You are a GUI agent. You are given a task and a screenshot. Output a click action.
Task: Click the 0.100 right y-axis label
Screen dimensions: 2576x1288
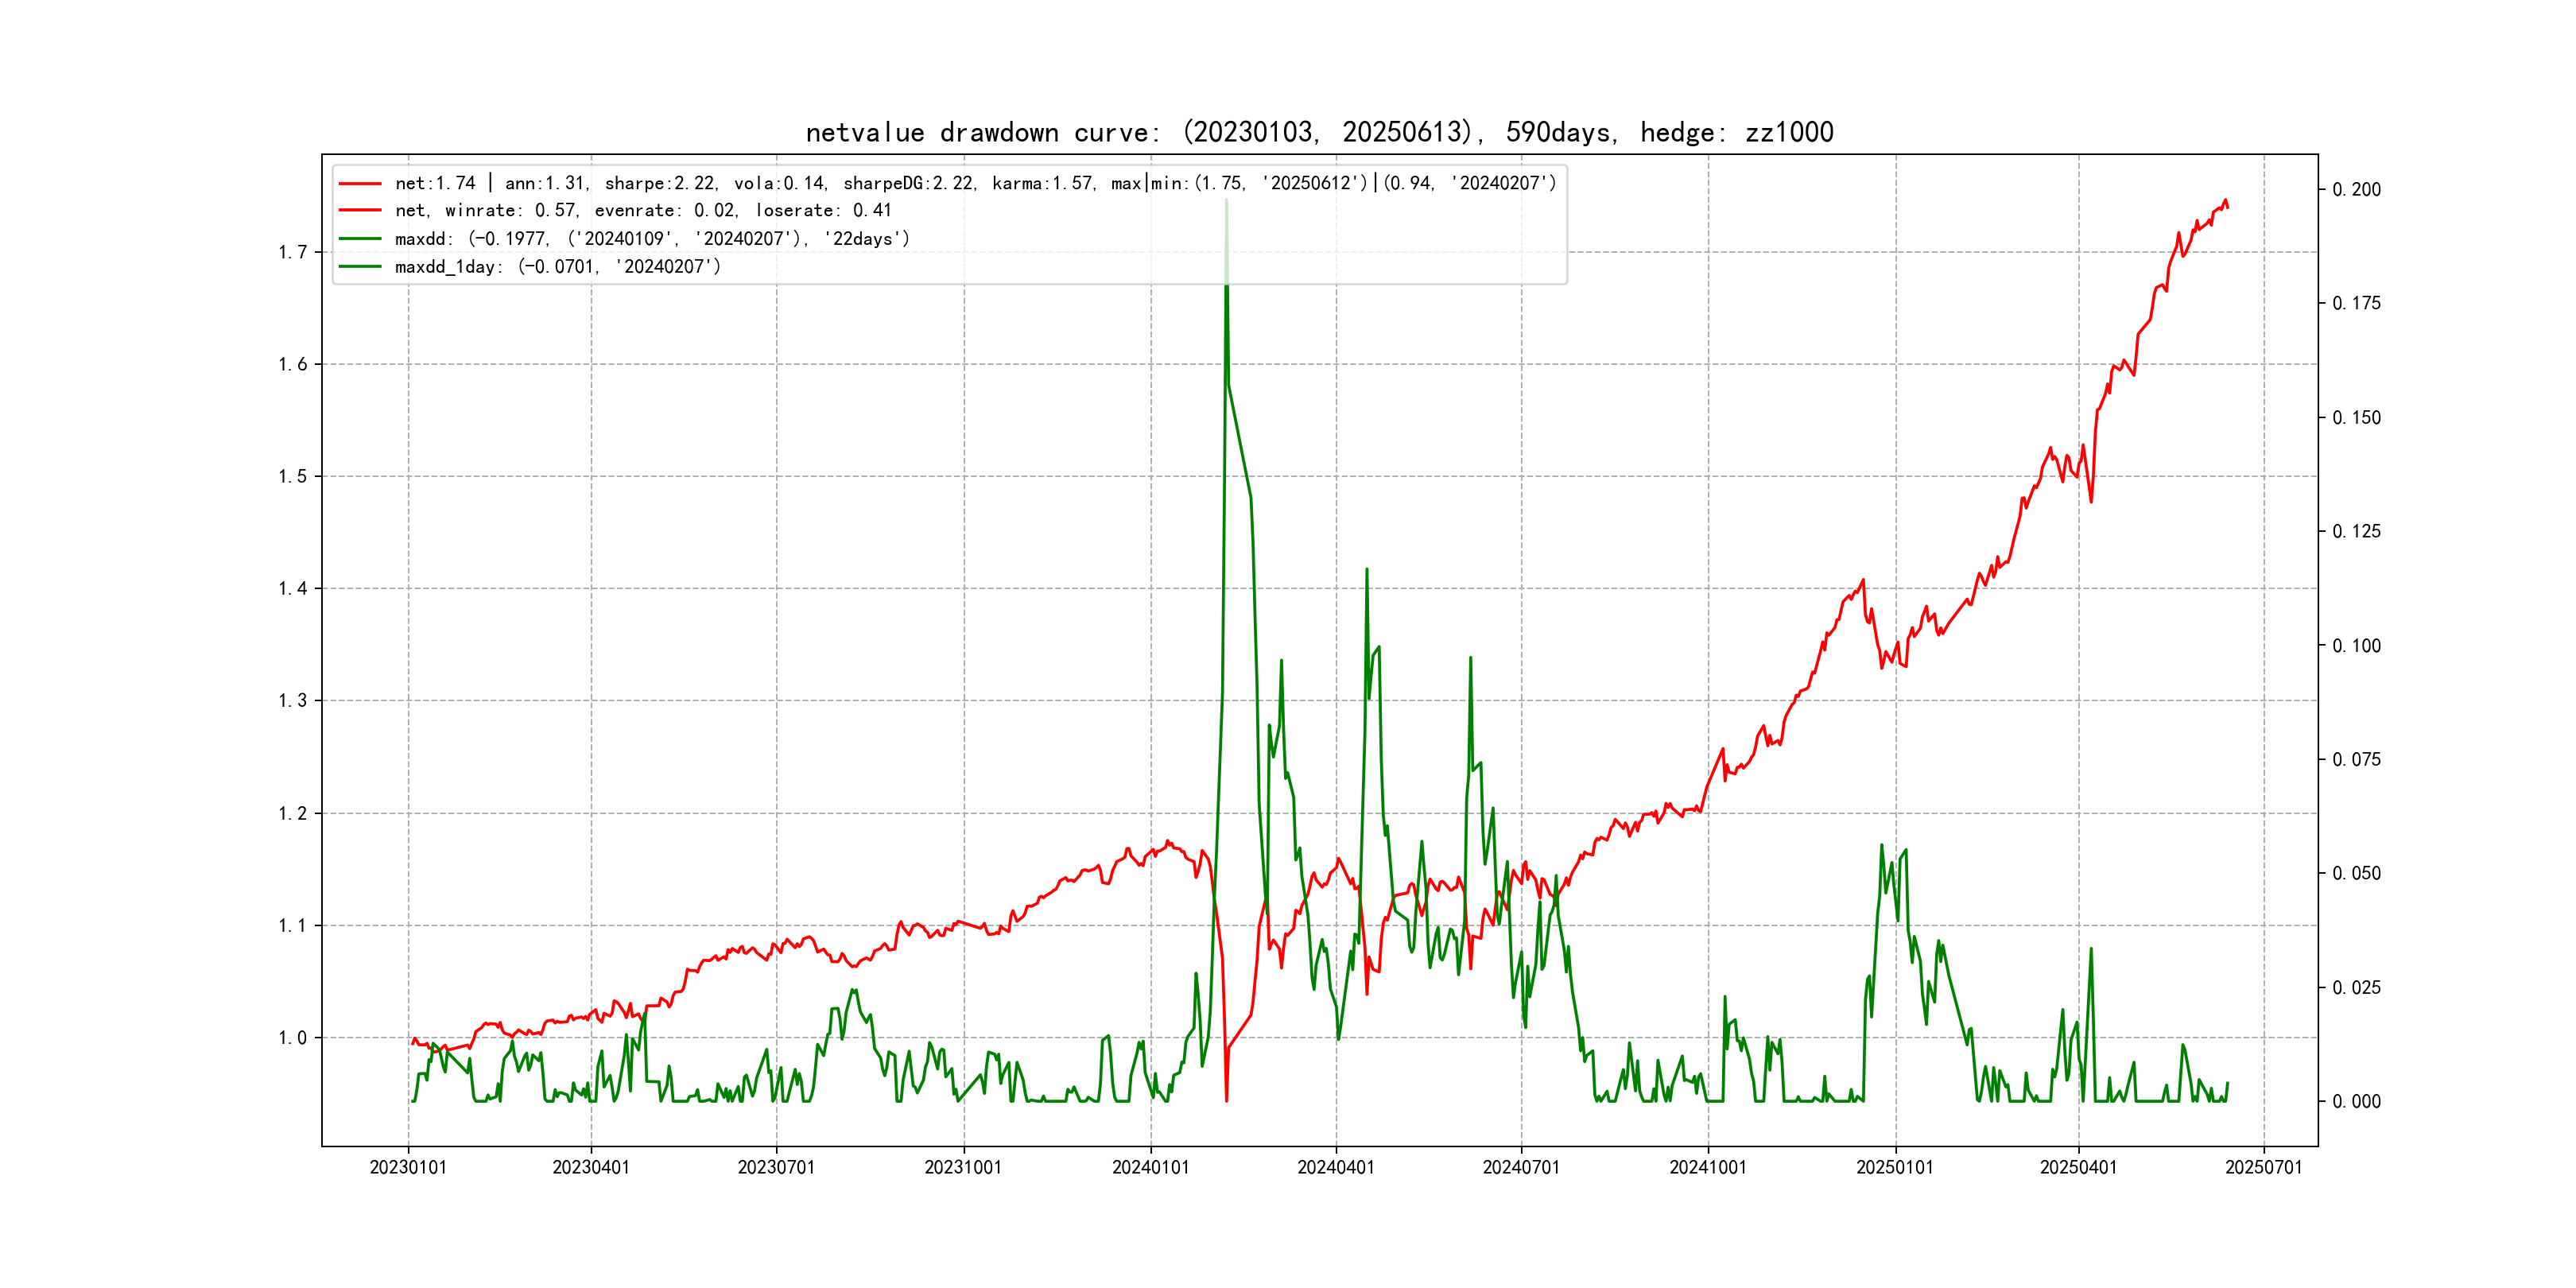(2357, 646)
